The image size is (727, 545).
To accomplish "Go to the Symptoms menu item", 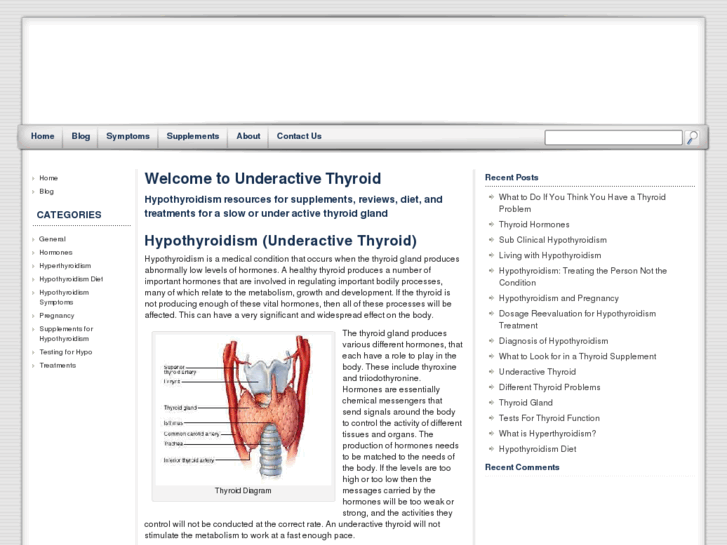I will tap(128, 136).
